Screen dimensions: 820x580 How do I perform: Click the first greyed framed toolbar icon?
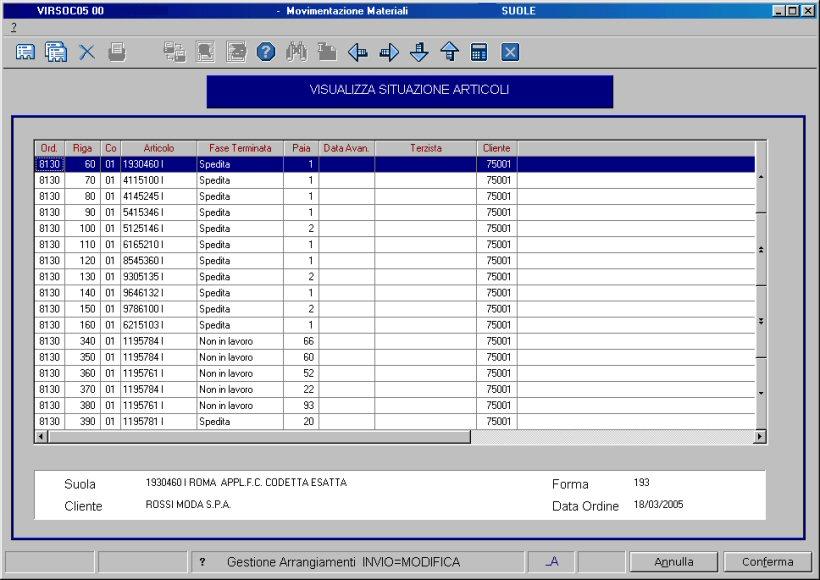[x=205, y=52]
